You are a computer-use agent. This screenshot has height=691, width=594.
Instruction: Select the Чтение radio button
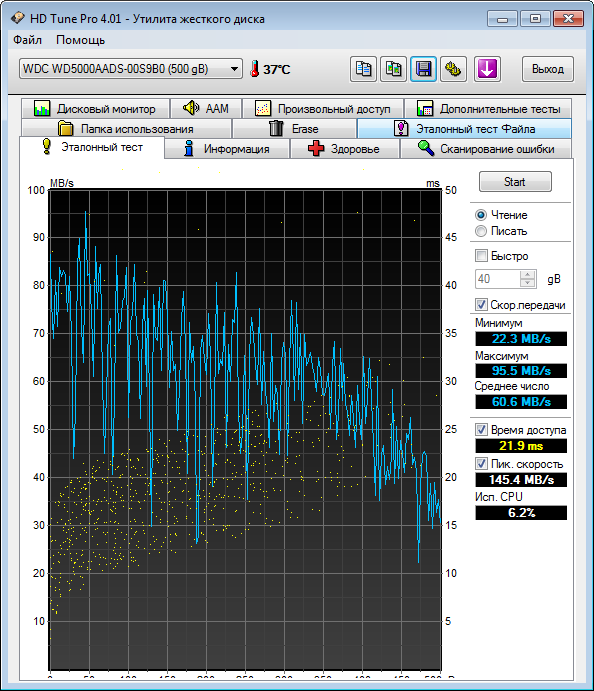481,215
